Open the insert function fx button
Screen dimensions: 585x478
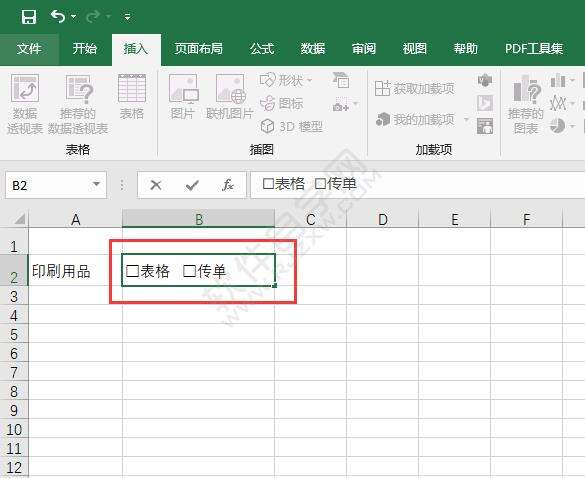point(228,185)
